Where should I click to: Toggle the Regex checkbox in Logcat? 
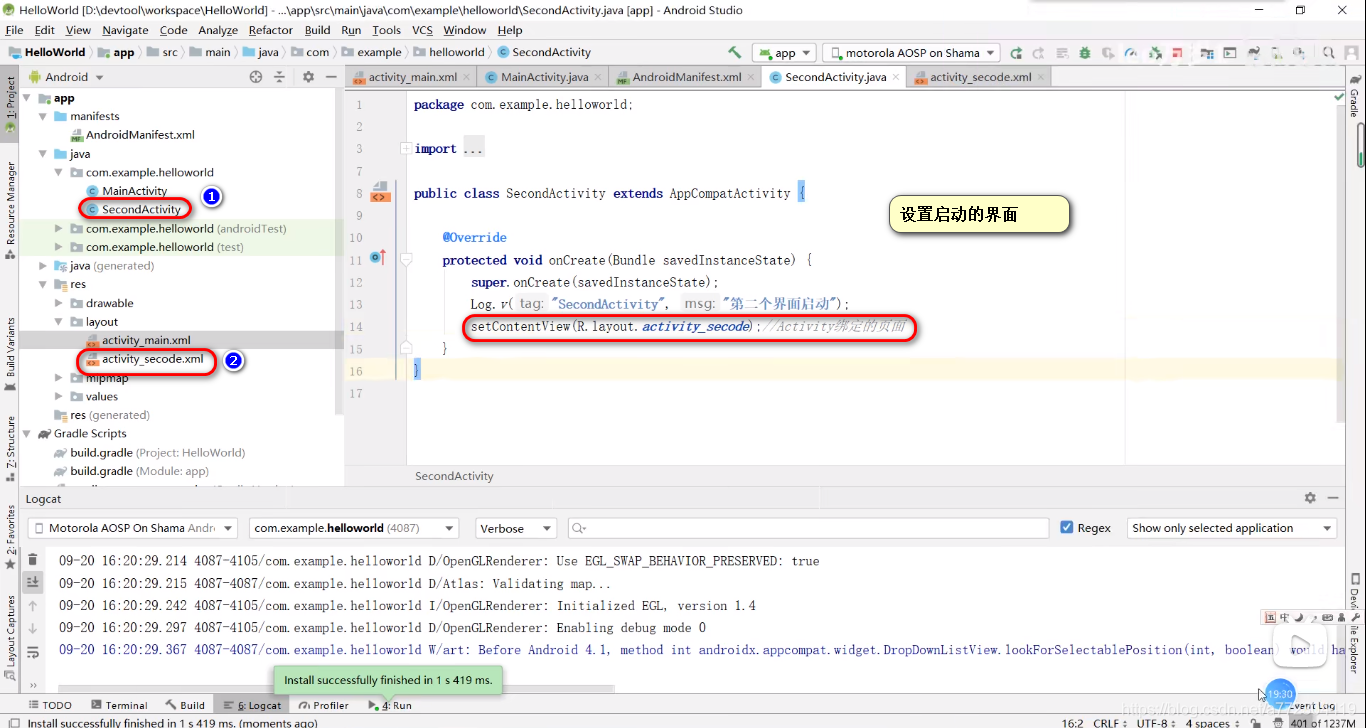1067,528
